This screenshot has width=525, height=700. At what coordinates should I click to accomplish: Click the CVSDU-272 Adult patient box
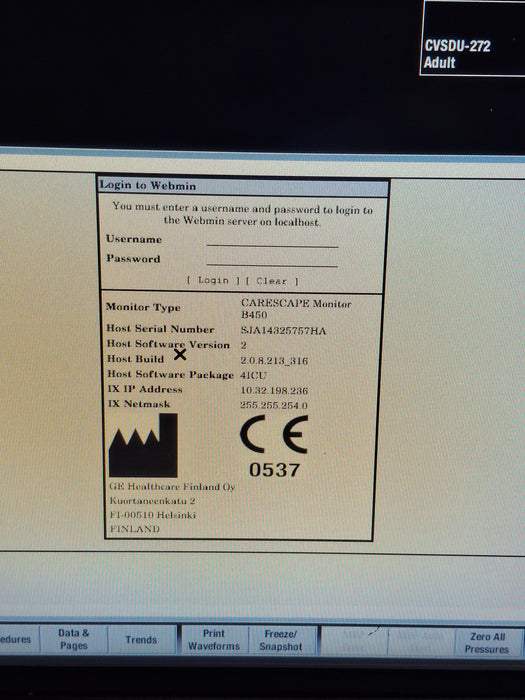(x=473, y=38)
